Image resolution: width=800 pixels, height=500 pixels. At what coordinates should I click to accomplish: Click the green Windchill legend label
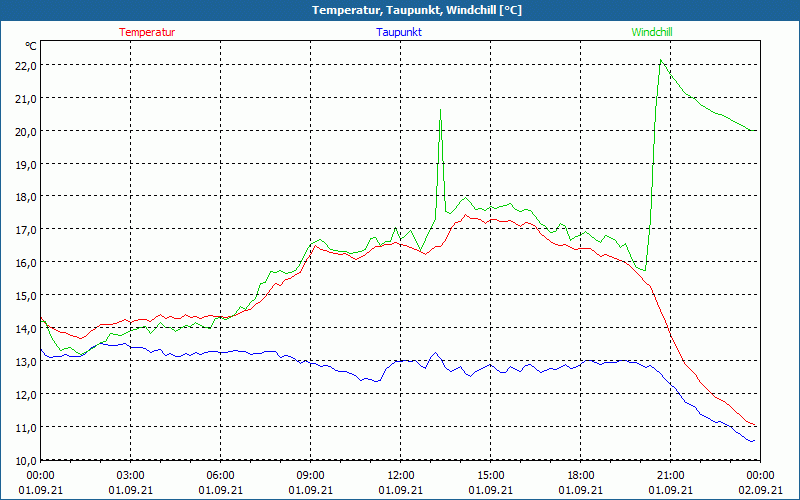pos(652,32)
